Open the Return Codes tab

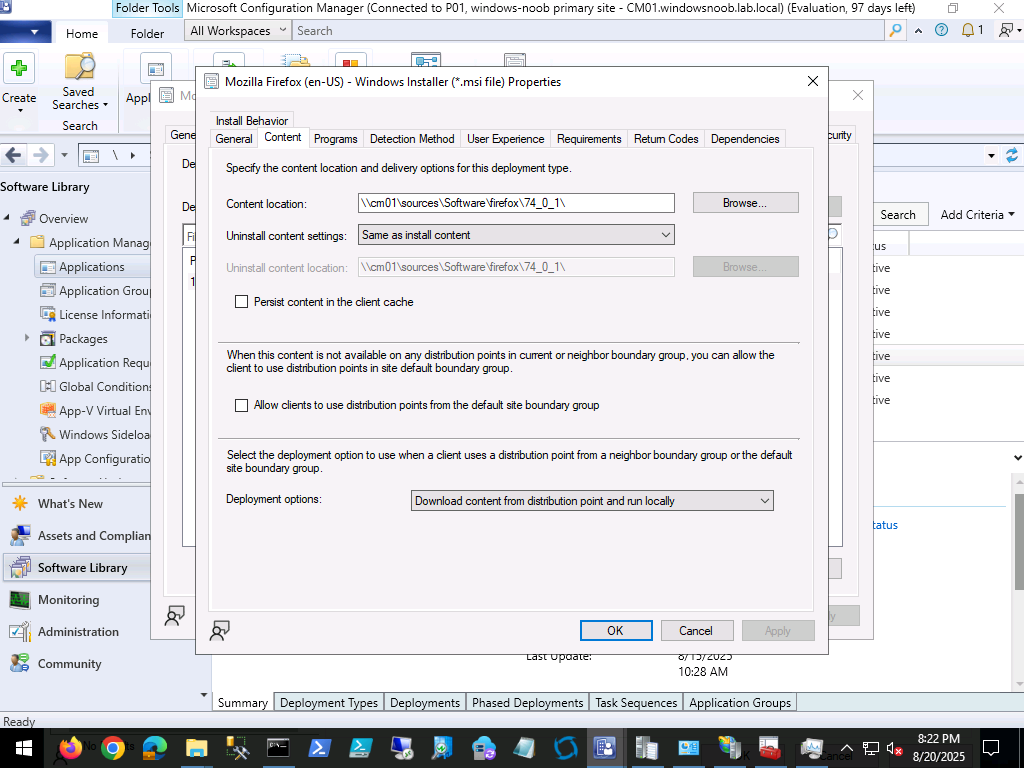click(x=666, y=138)
